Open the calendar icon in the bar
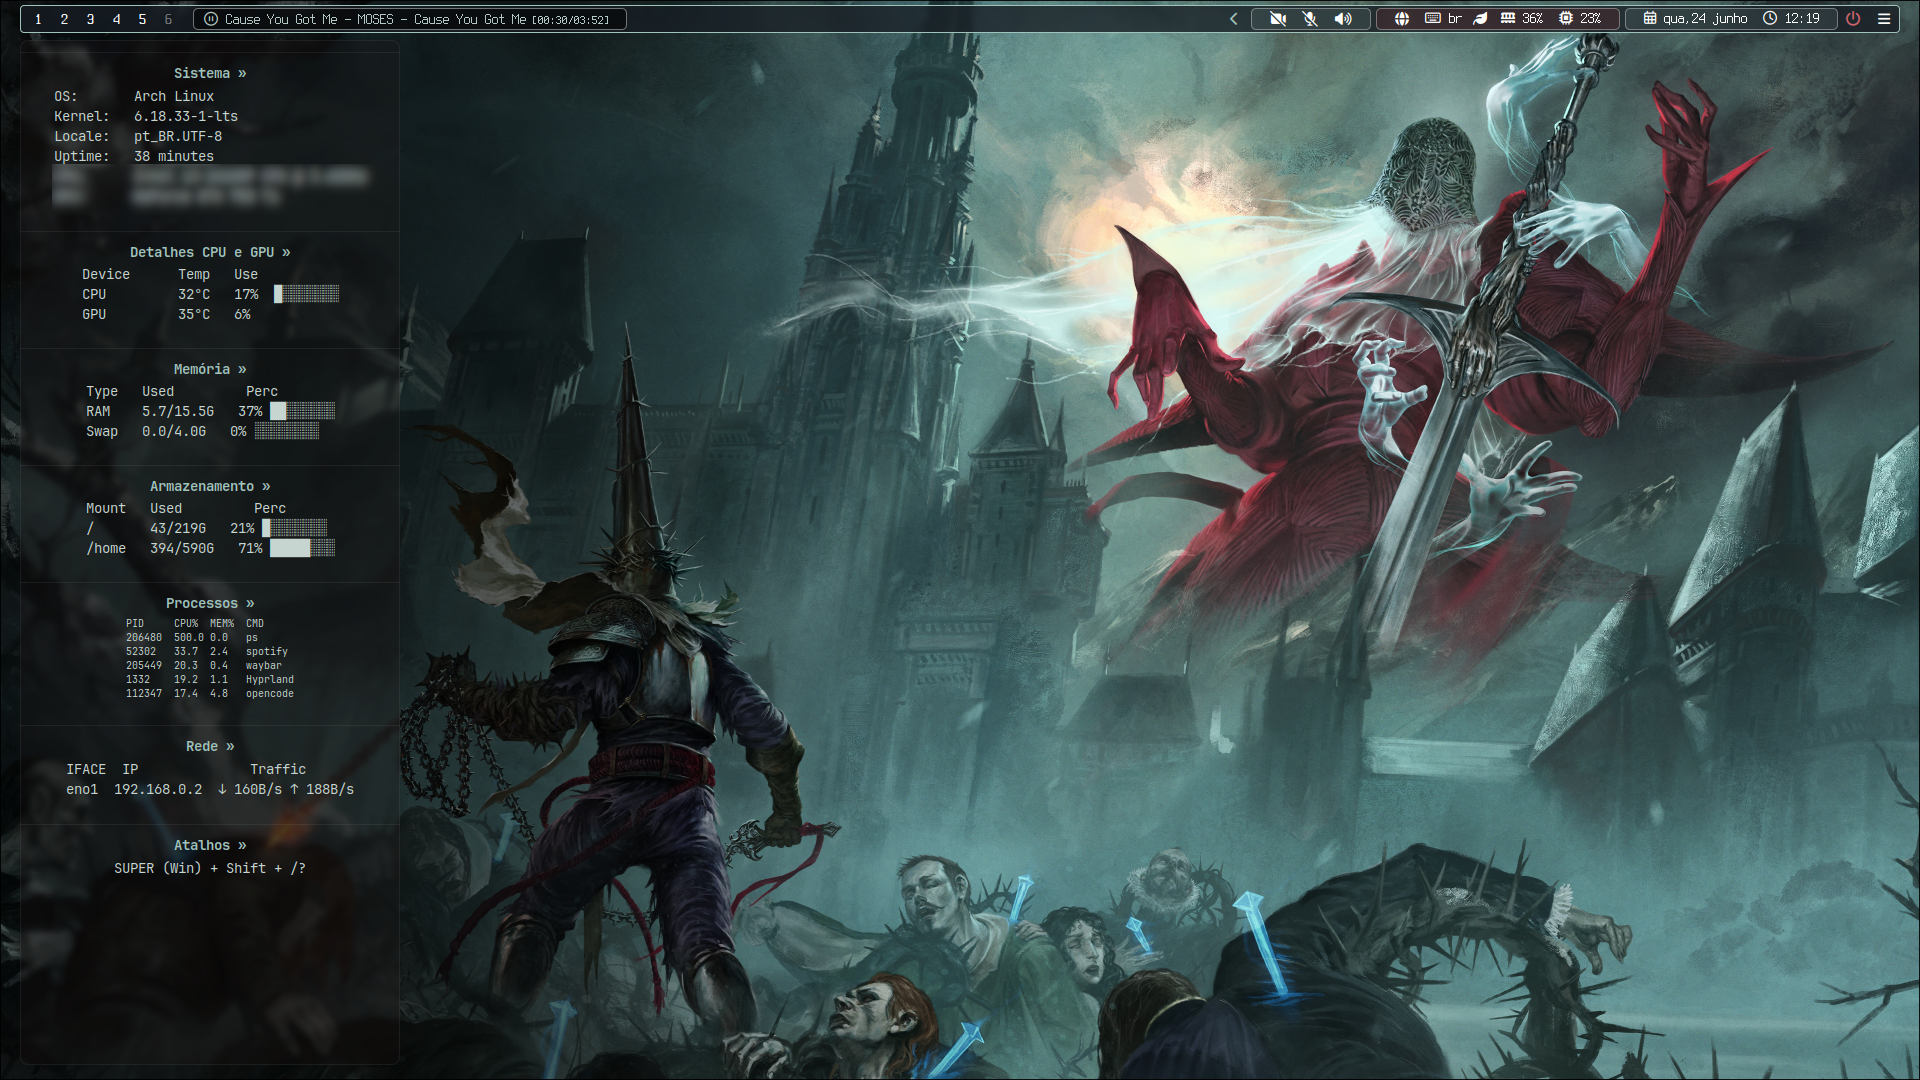This screenshot has width=1920, height=1080. pyautogui.click(x=1650, y=19)
